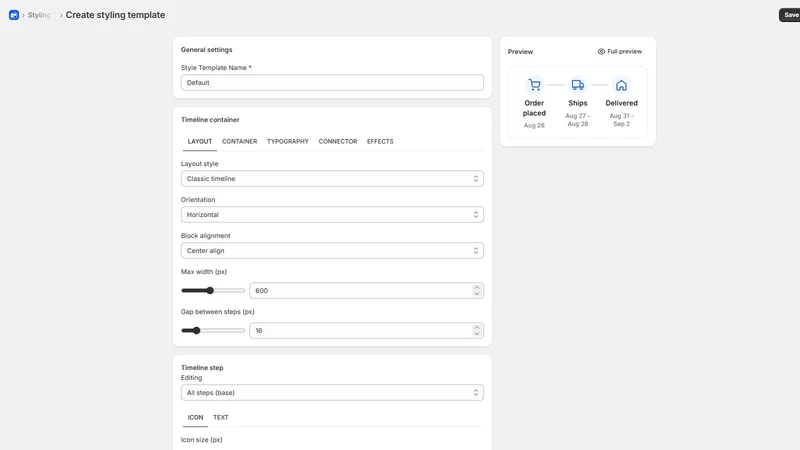The height and width of the screenshot is (450, 800).
Task: Click the 'Timeline container' heading
Action: pyautogui.click(x=210, y=119)
